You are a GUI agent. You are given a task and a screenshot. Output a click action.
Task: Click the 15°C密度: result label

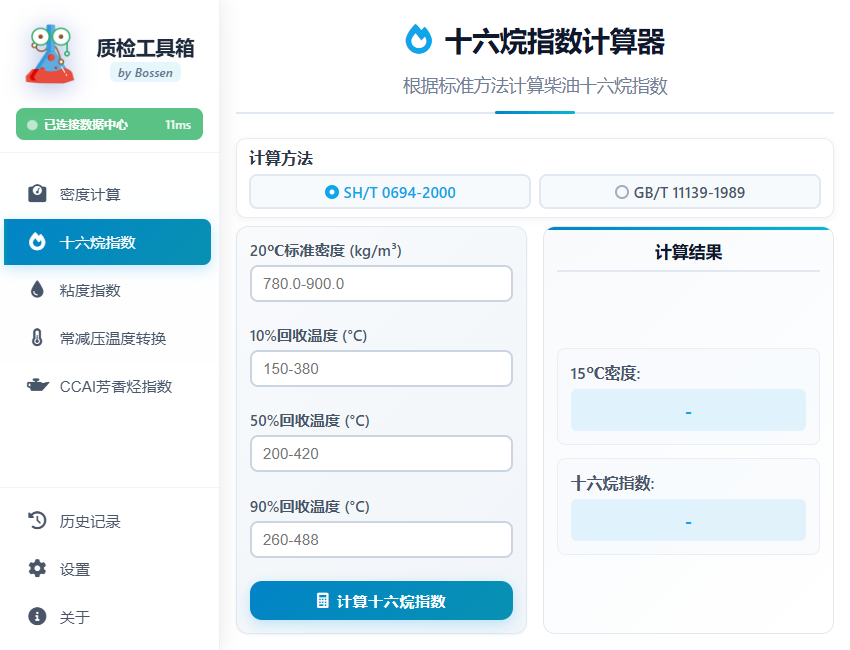point(605,373)
